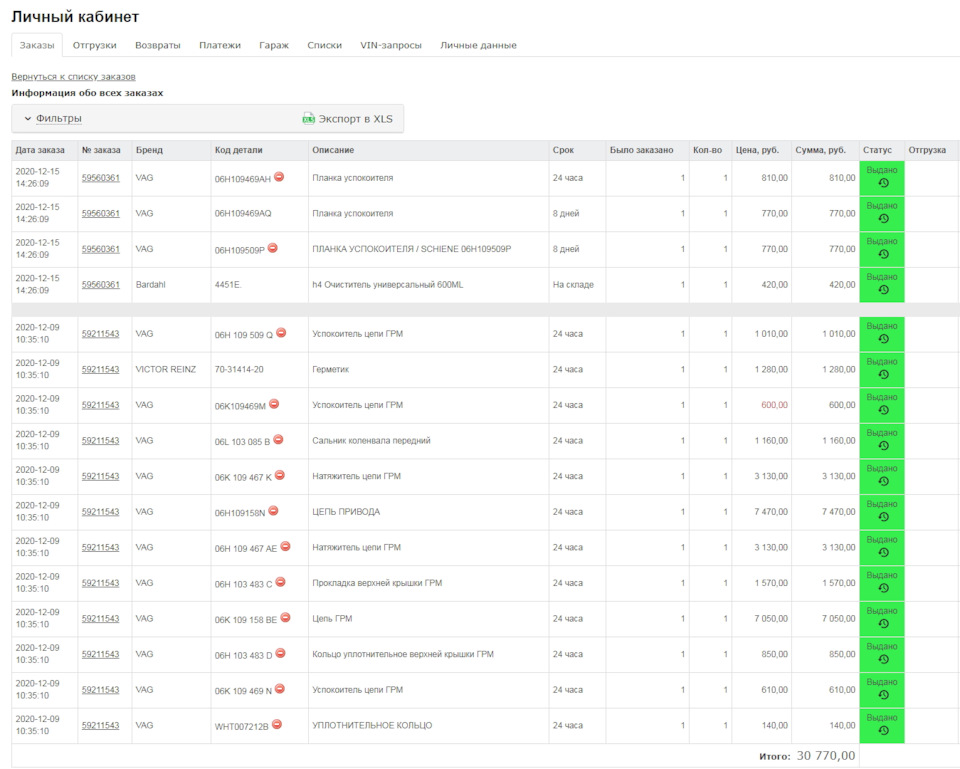Open the VIN-запросы tab

pos(390,45)
